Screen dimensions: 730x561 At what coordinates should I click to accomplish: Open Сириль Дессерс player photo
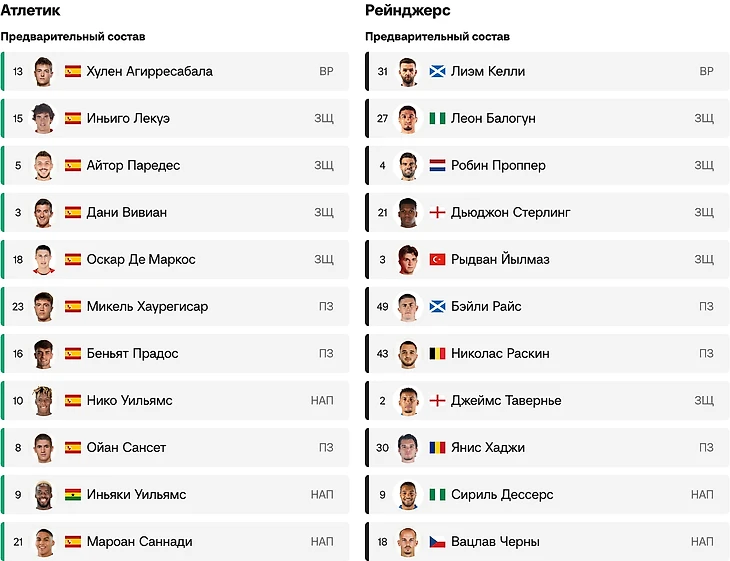407,494
